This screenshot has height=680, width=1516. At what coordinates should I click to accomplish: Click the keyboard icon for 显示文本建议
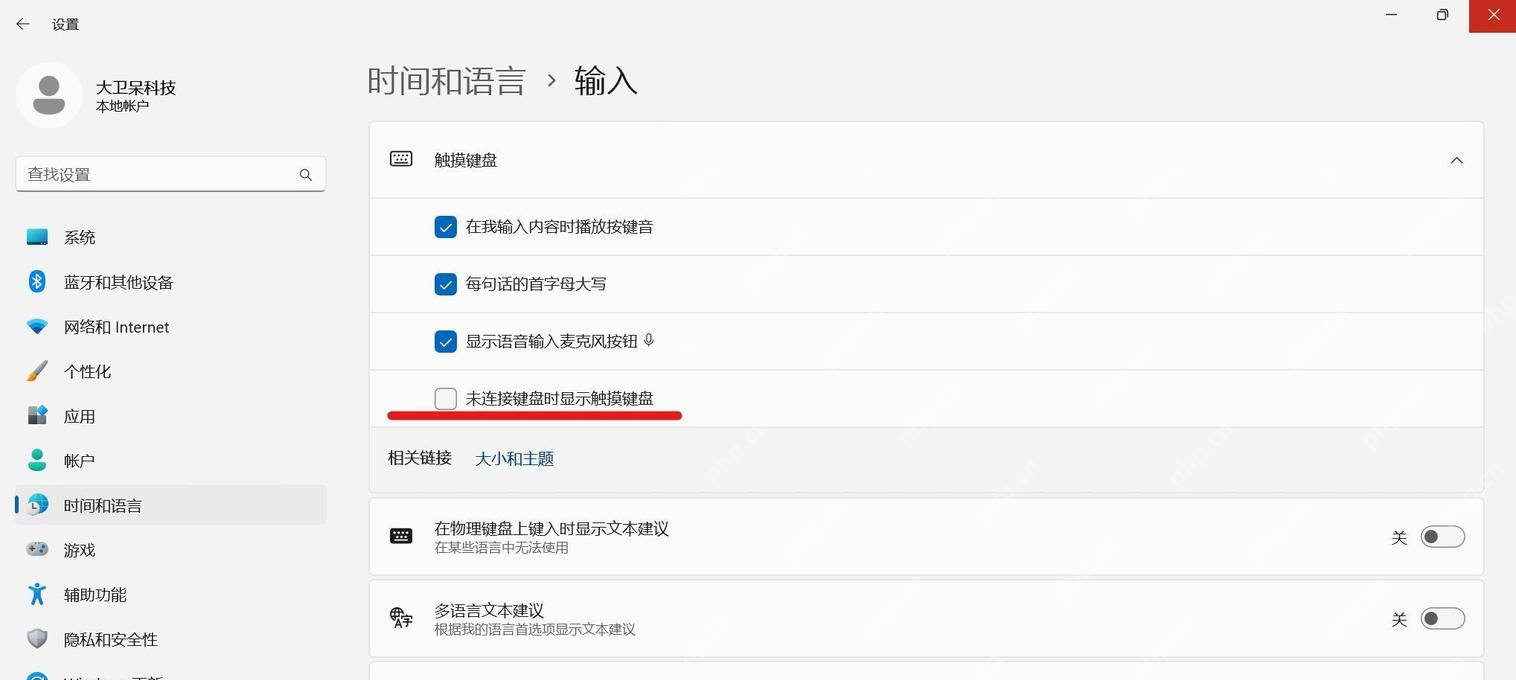401,536
